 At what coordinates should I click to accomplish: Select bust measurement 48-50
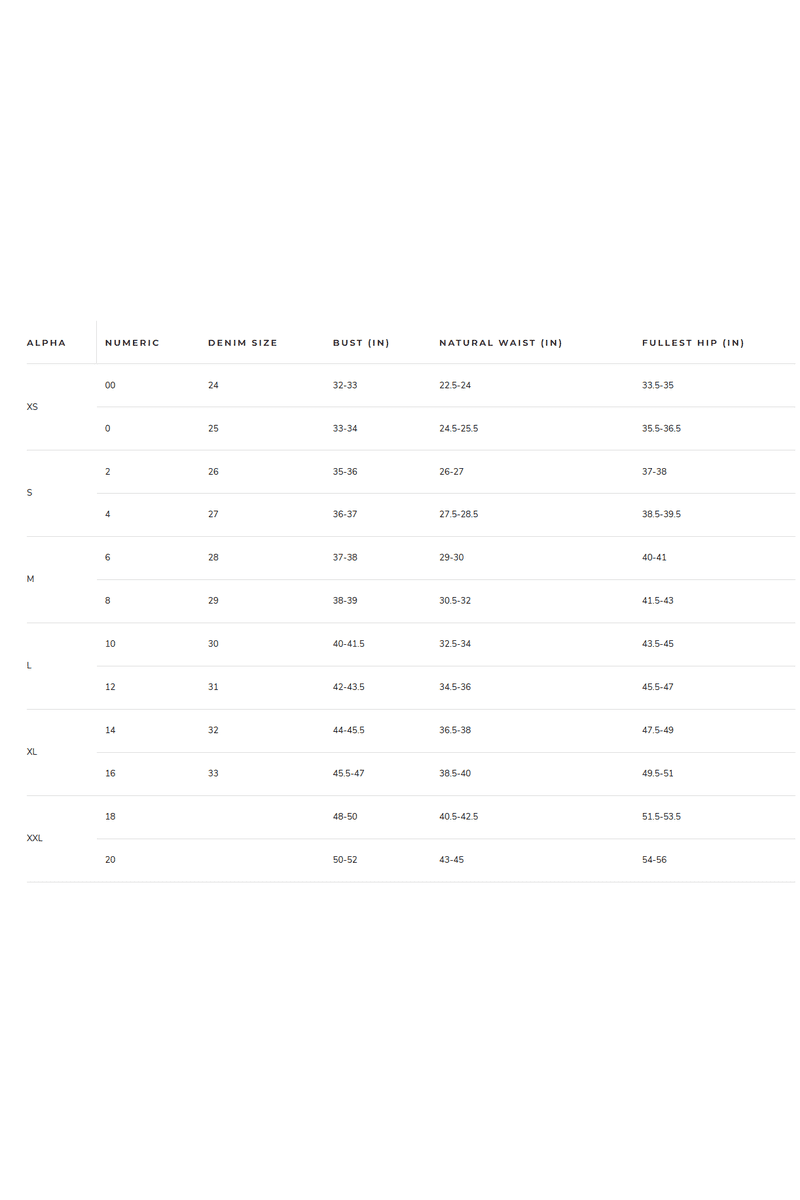point(345,817)
